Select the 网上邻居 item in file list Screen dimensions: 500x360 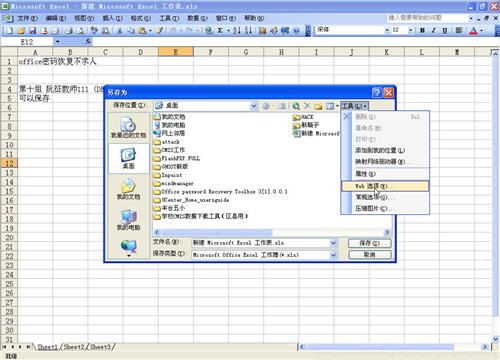click(x=169, y=133)
